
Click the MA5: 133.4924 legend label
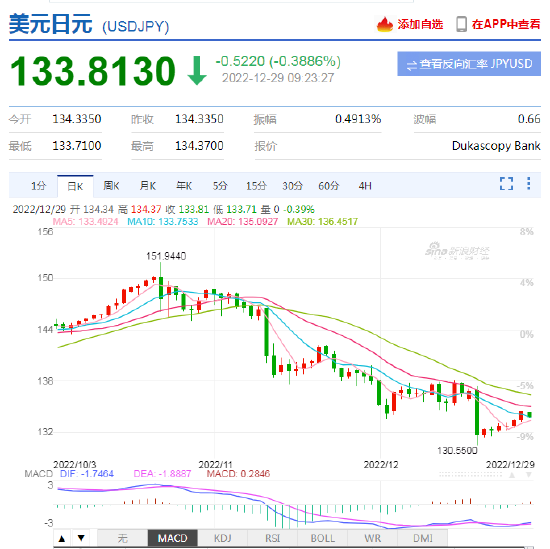point(85,222)
